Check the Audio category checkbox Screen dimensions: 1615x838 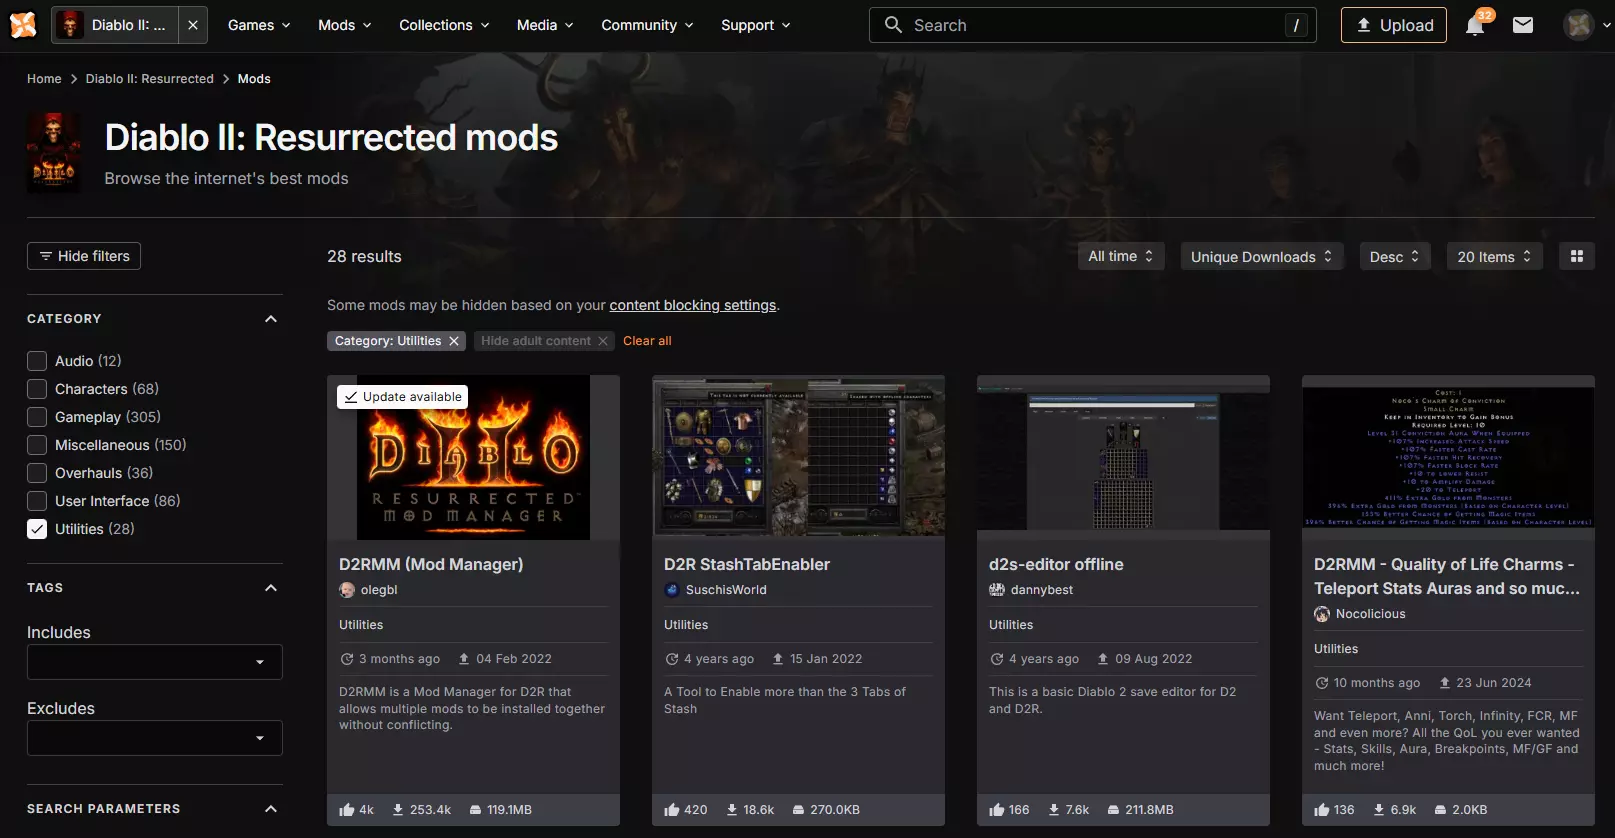click(37, 361)
